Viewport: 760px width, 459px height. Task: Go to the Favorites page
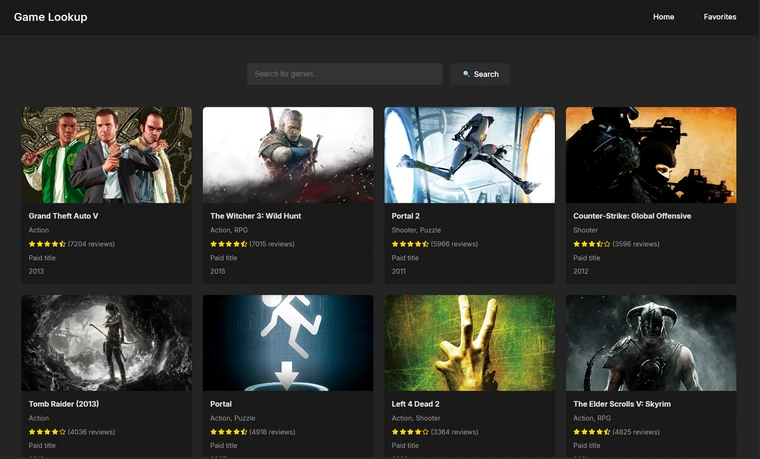tap(719, 17)
